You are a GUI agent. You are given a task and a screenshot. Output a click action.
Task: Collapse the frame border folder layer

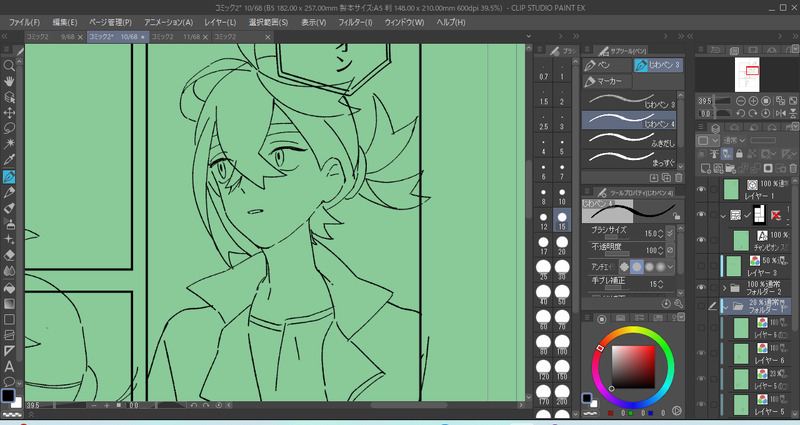point(723,216)
